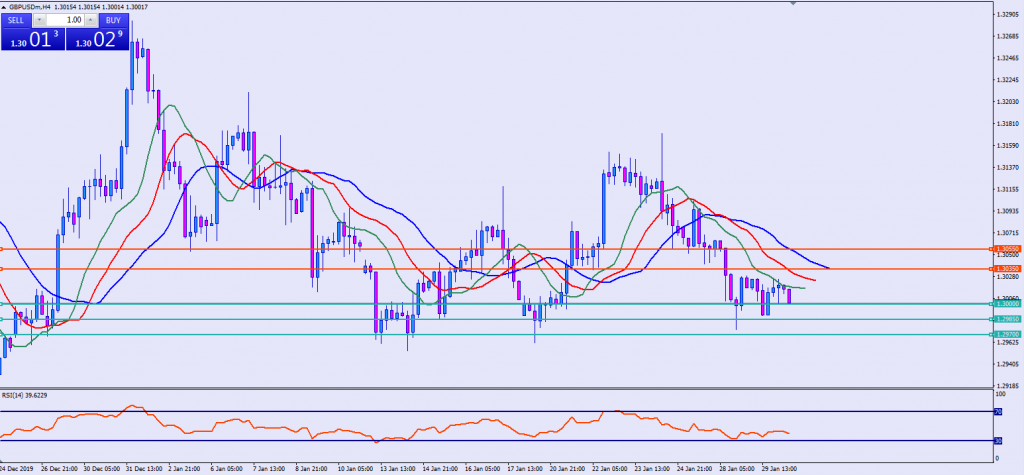Select the 1.30000 teal price label
Viewport: 1024px width, 475px height.
click(1003, 304)
